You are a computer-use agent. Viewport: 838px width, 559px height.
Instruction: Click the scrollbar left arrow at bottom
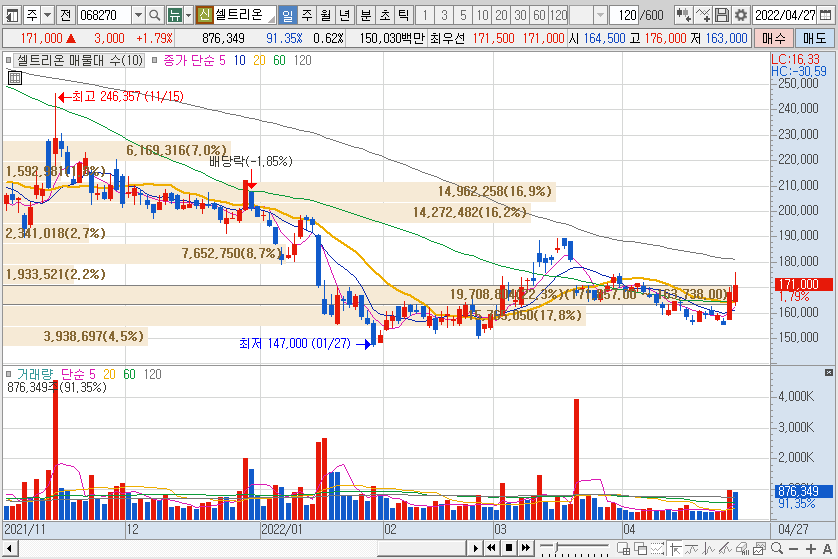pyautogui.click(x=9, y=548)
